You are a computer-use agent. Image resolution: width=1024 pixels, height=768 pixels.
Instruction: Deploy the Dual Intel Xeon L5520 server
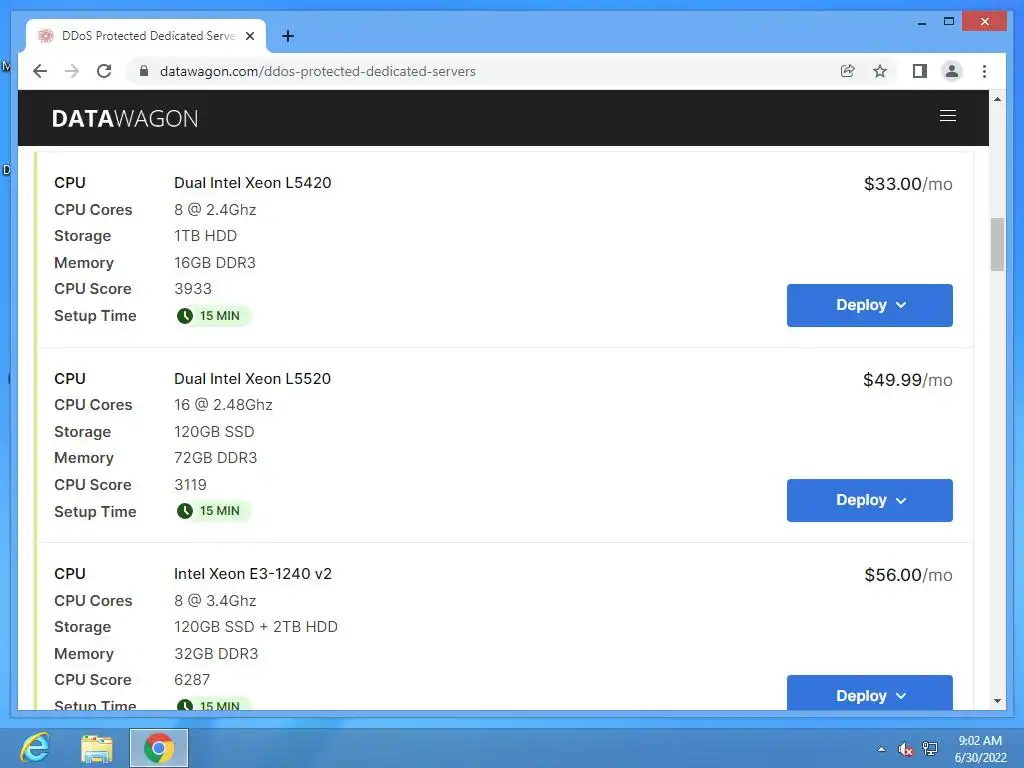[869, 500]
